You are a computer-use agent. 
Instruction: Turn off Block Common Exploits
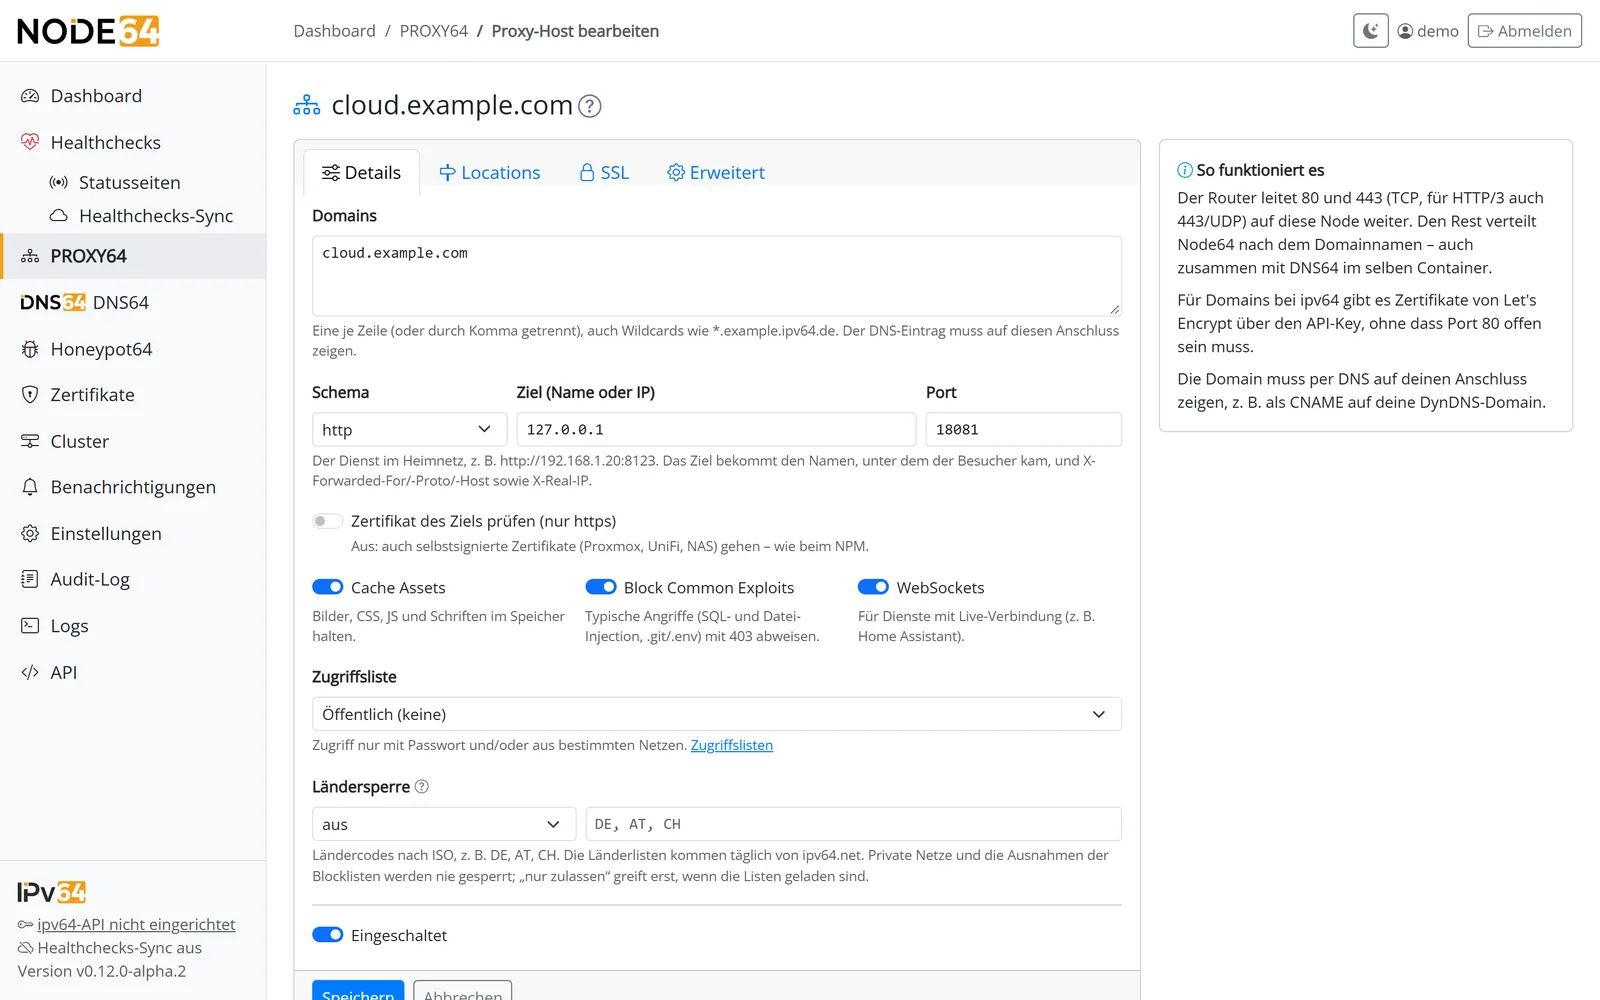pyautogui.click(x=600, y=587)
